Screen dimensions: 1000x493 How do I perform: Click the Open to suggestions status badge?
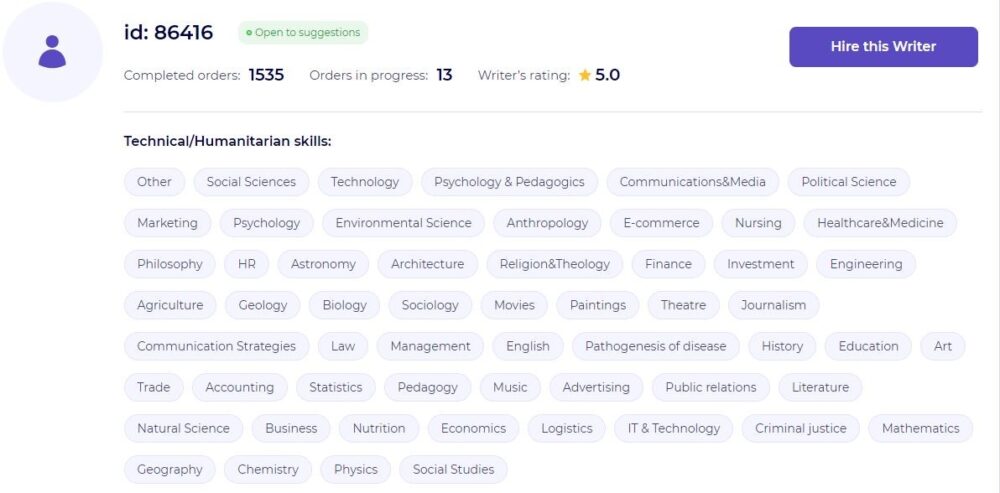coord(303,33)
